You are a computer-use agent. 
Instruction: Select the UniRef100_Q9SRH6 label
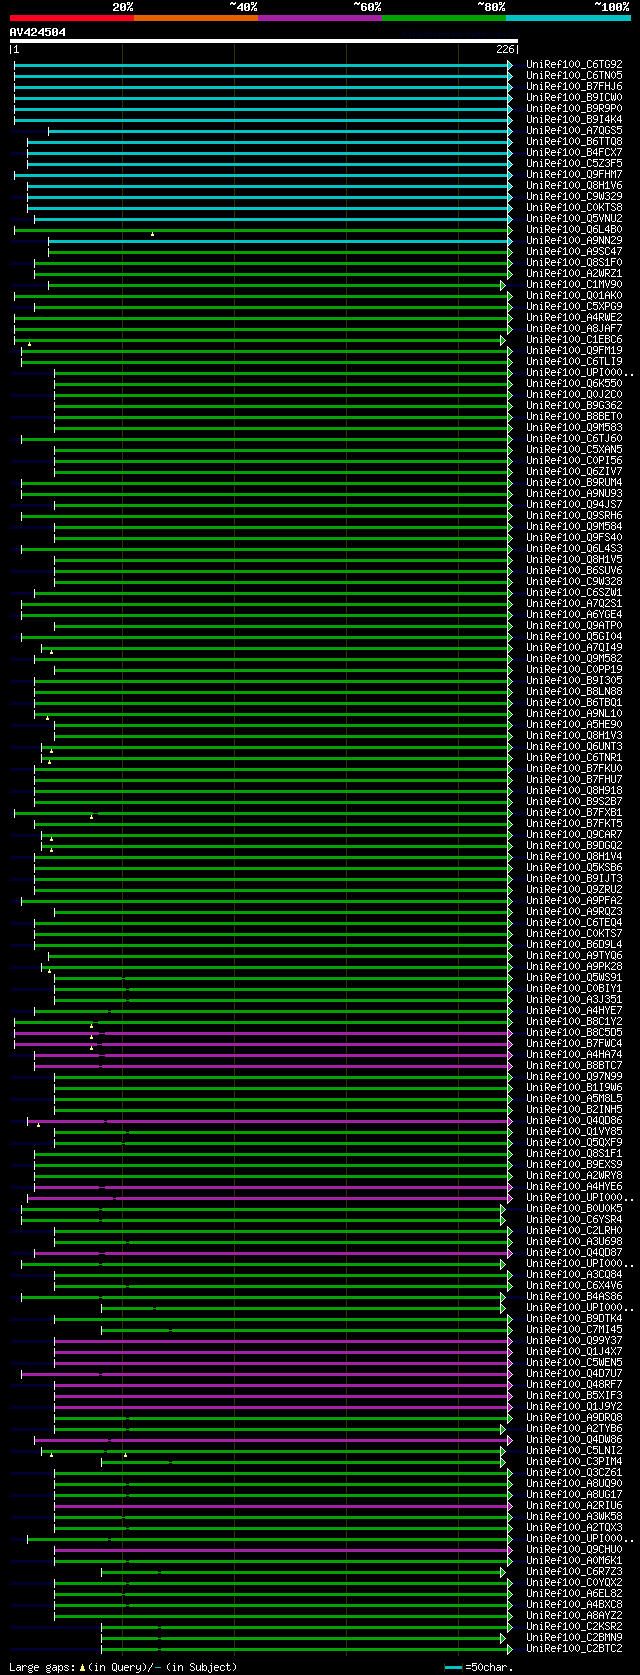[574, 516]
